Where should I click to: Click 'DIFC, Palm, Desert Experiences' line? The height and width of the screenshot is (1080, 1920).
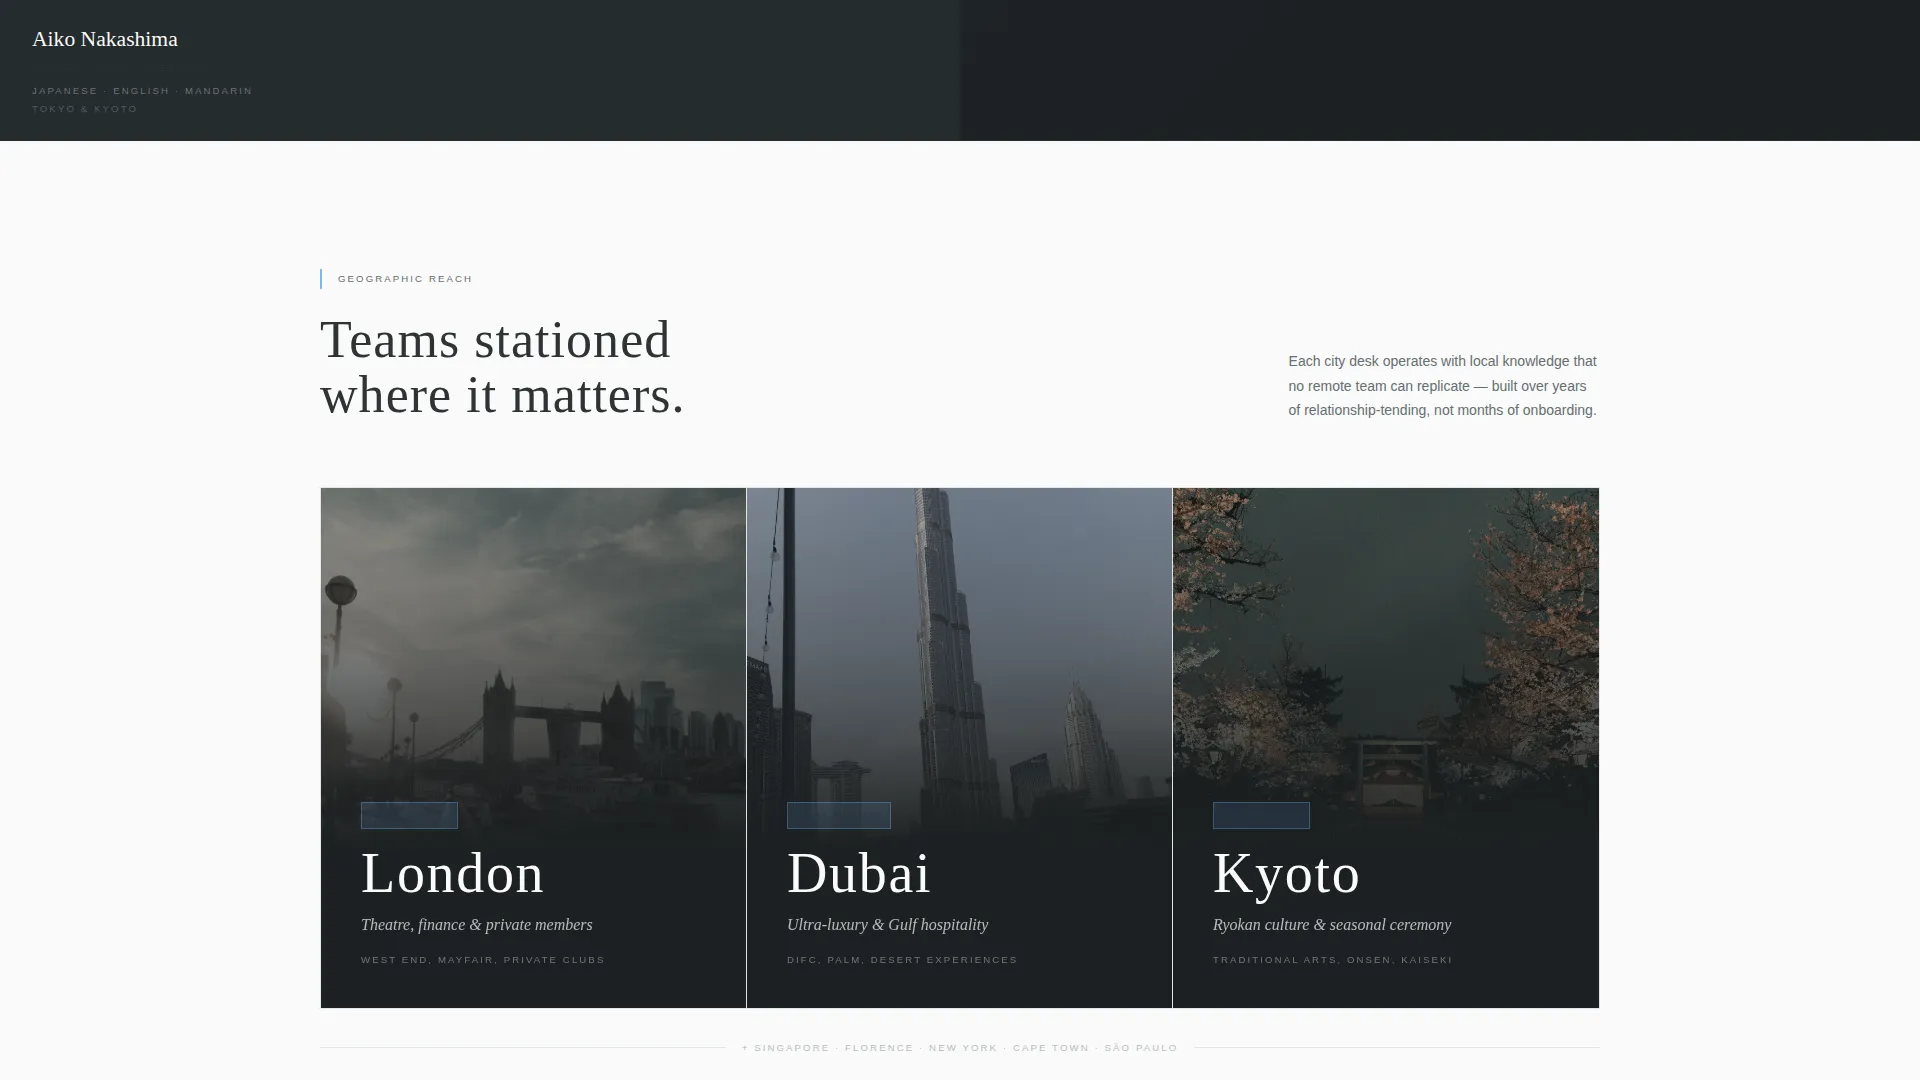click(902, 960)
